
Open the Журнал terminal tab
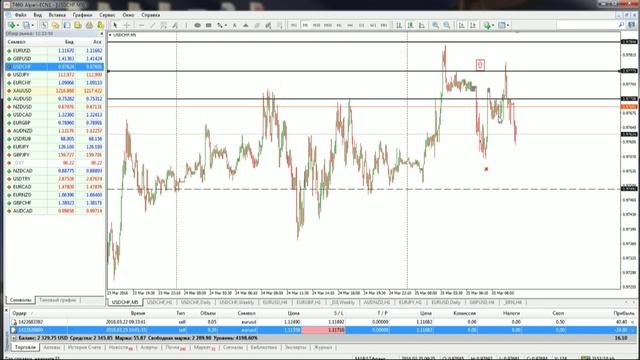322,348
